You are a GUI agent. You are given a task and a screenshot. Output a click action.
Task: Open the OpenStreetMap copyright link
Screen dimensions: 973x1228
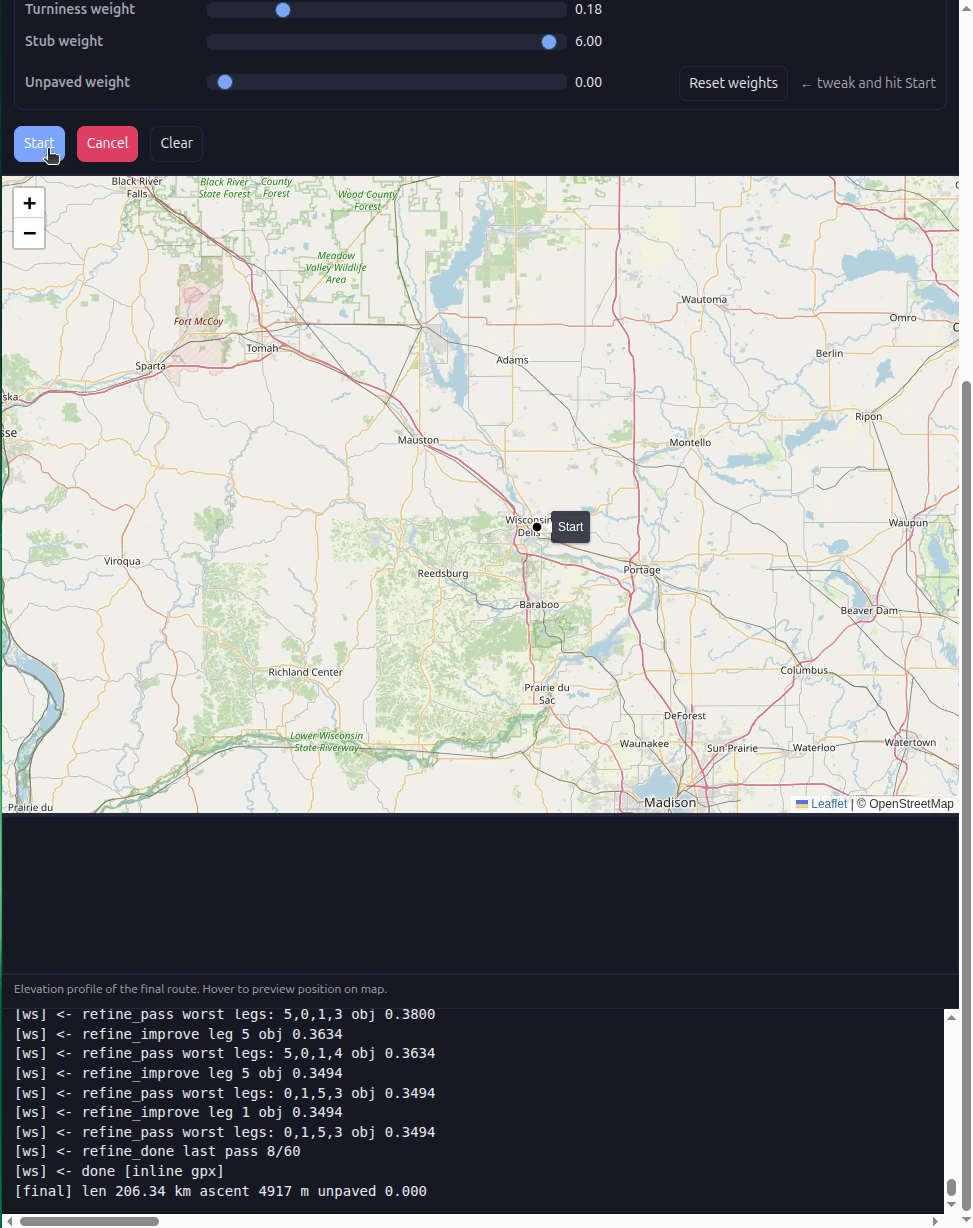pyautogui.click(x=911, y=804)
